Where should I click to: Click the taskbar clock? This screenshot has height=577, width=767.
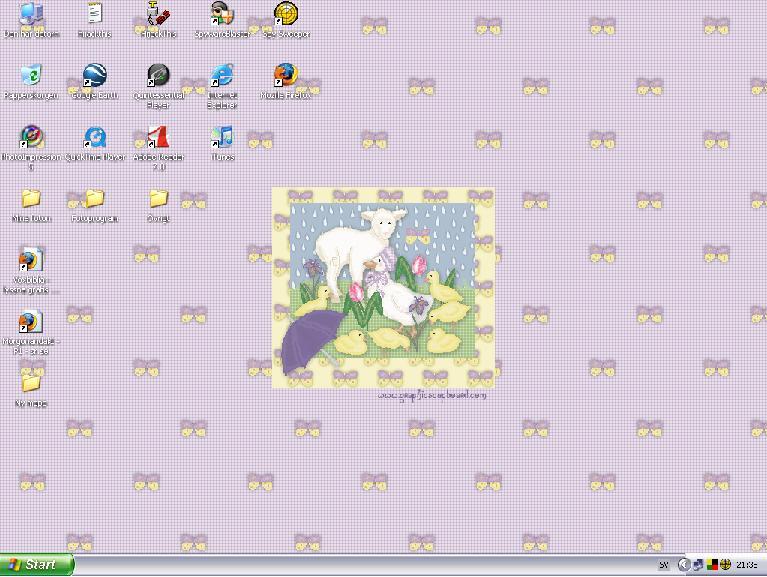pyautogui.click(x=747, y=565)
